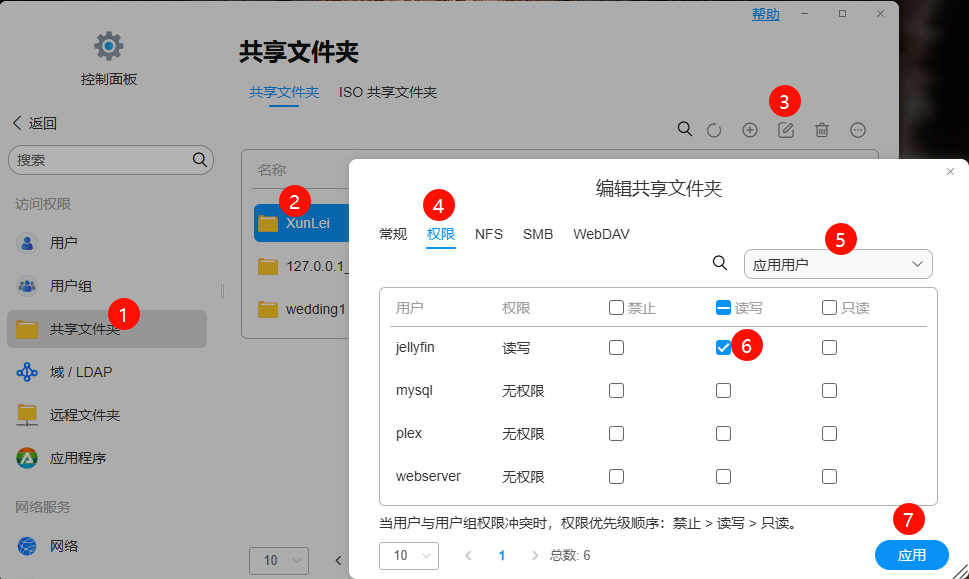Click the search magnifier in the shared folder toolbar
The image size is (969, 579).
[x=685, y=129]
